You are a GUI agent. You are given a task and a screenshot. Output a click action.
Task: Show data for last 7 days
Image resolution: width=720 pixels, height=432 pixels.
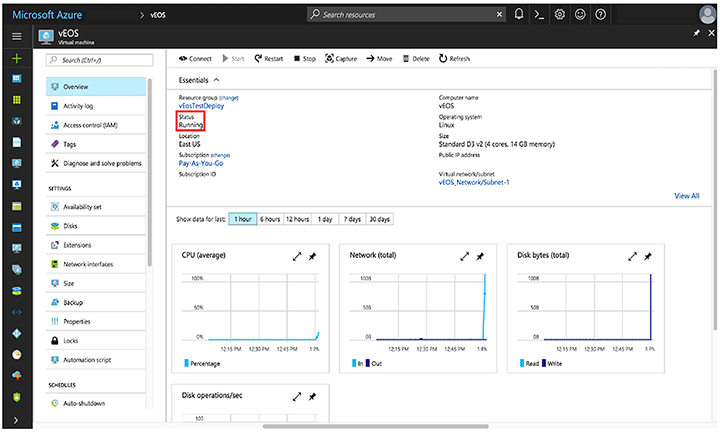[x=352, y=219]
